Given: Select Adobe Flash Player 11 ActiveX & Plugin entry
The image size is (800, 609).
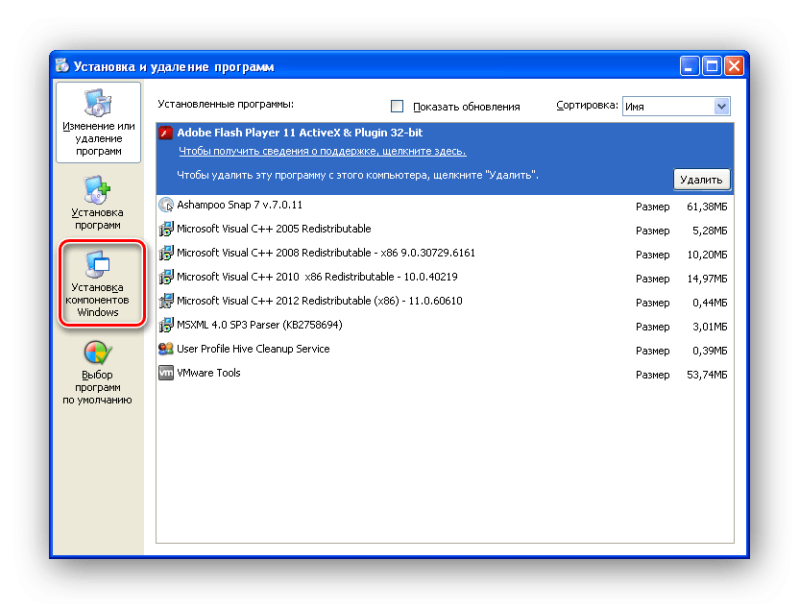Looking at the screenshot, I should tap(445, 159).
